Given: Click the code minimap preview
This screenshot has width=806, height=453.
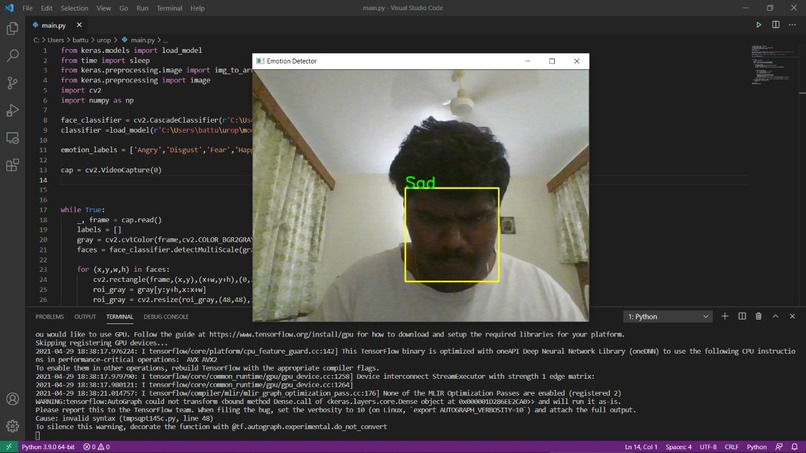Looking at the screenshot, I should coord(773,65).
